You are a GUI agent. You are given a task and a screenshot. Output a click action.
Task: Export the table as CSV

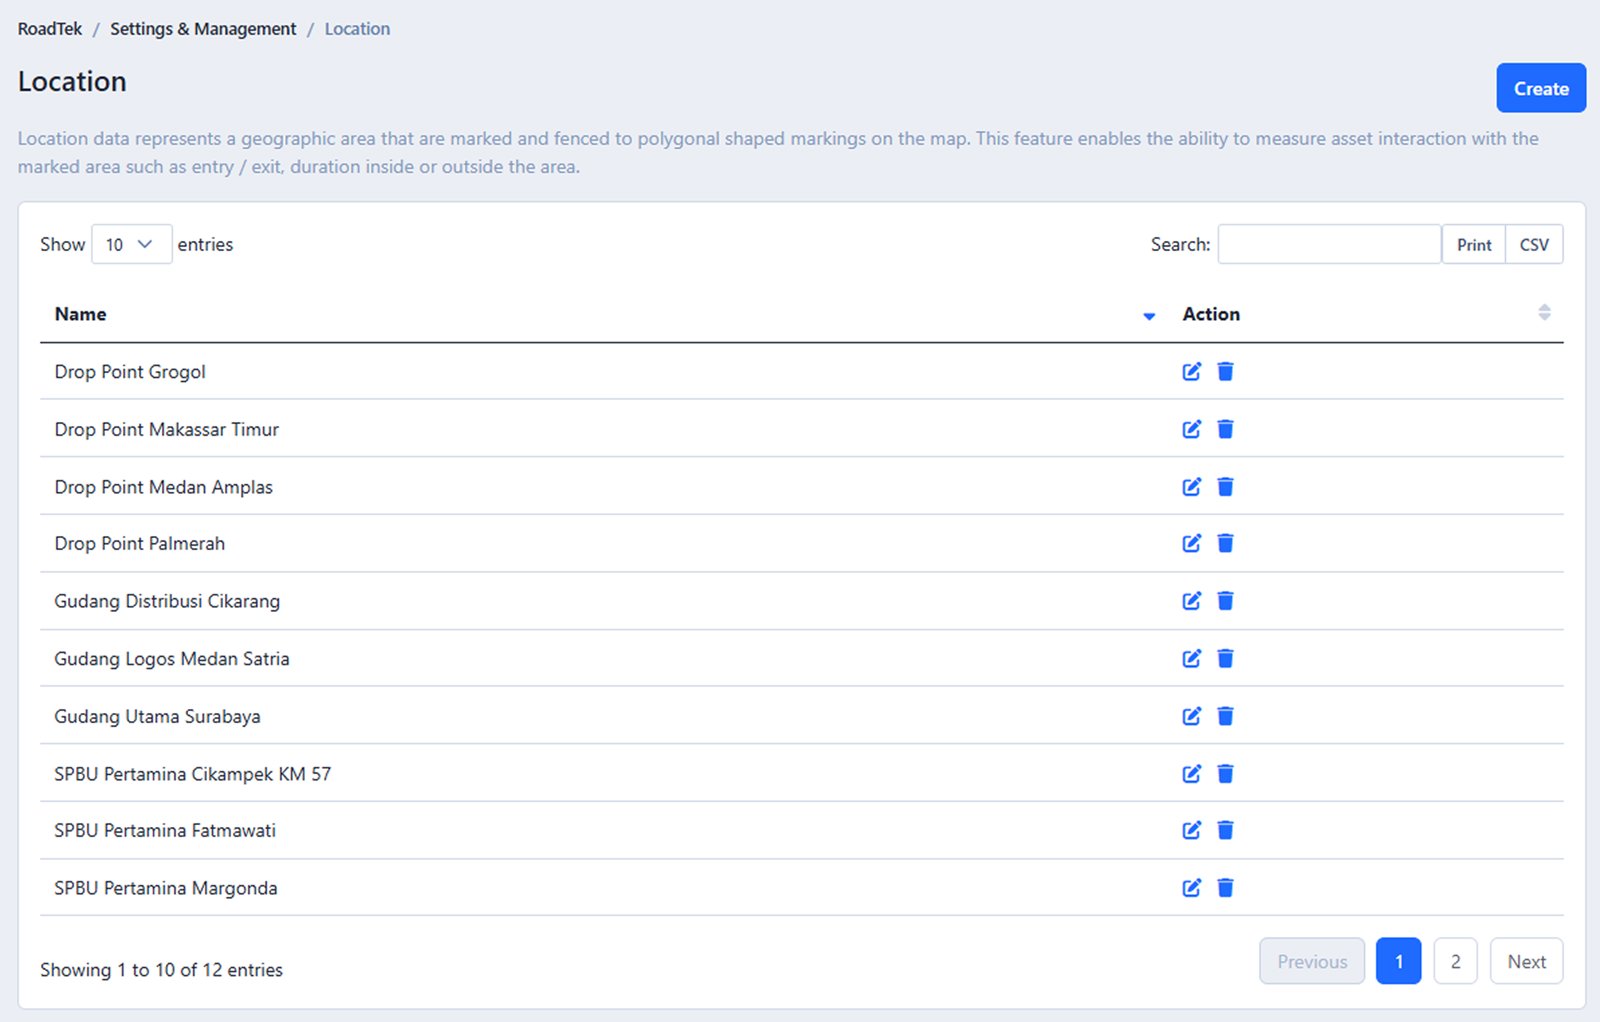coord(1533,244)
